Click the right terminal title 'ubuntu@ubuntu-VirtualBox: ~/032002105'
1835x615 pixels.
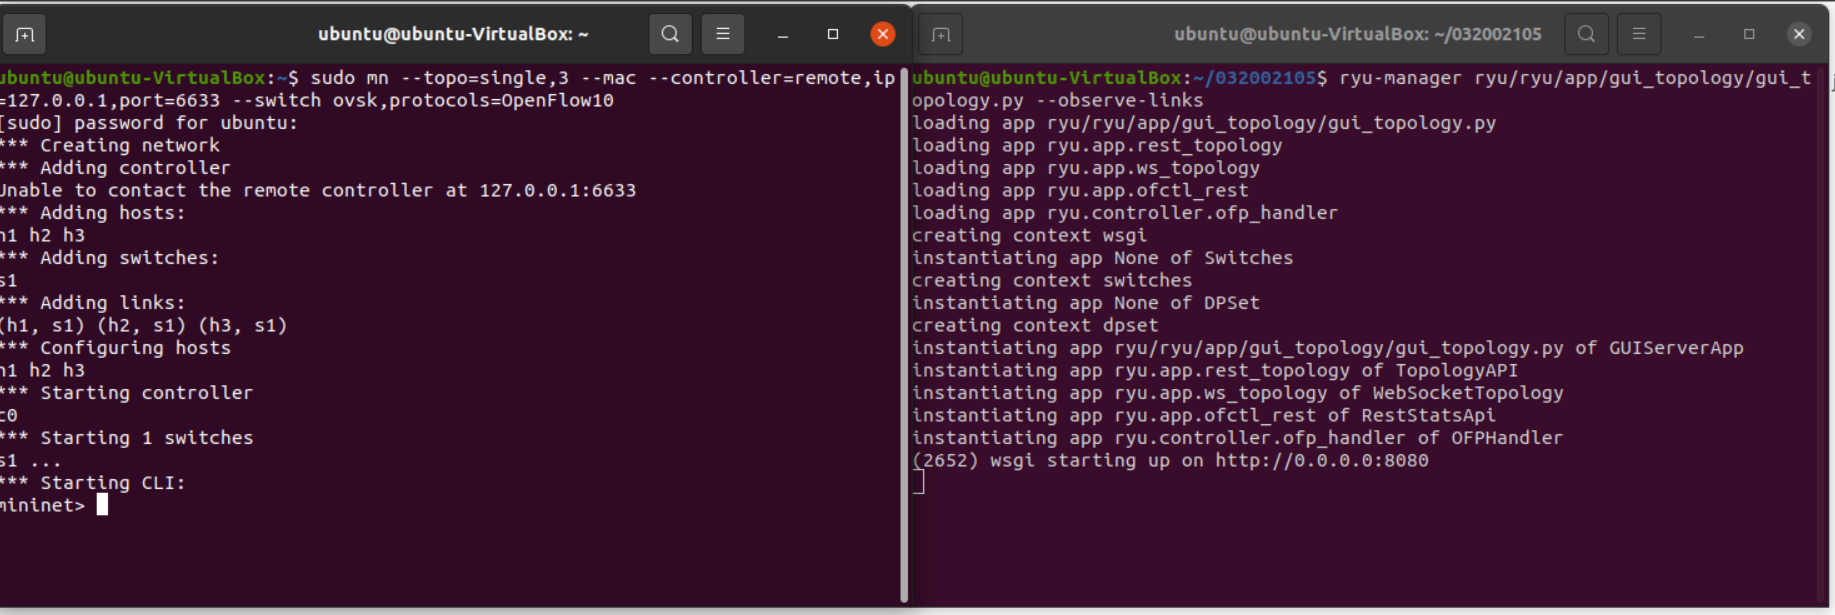[1357, 34]
